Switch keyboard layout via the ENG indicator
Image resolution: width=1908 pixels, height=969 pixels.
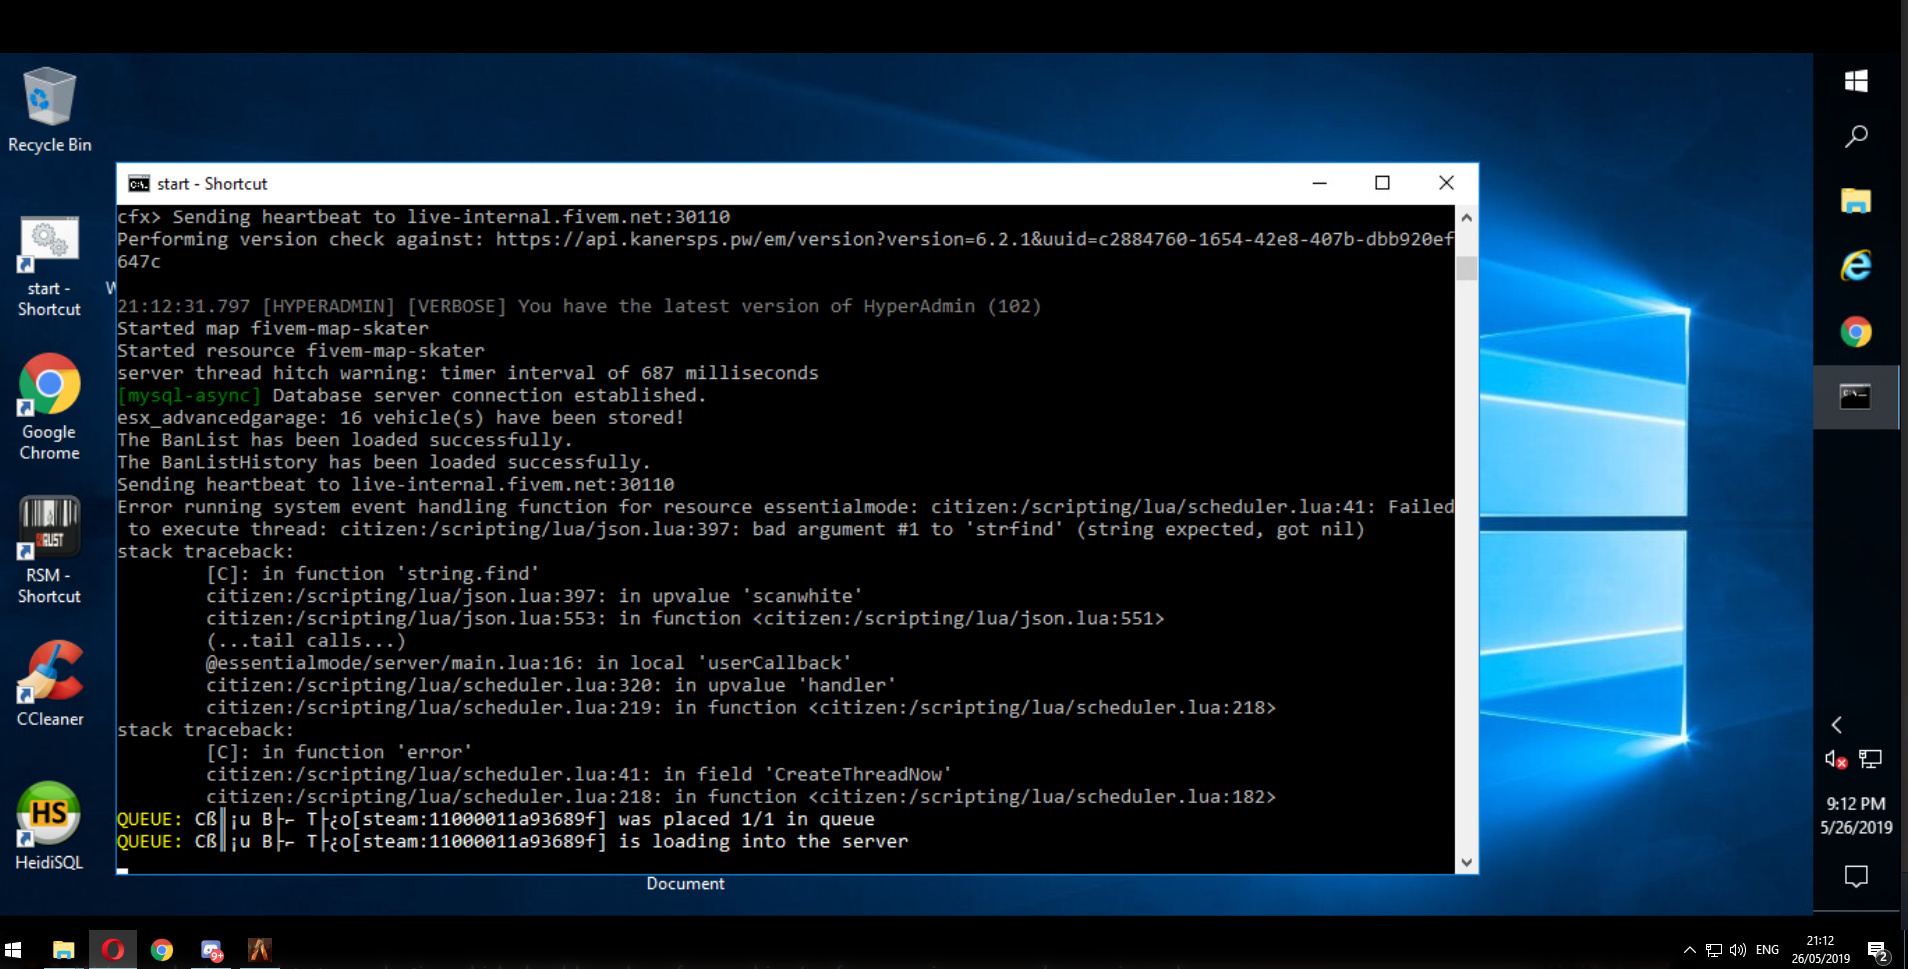[1767, 950]
